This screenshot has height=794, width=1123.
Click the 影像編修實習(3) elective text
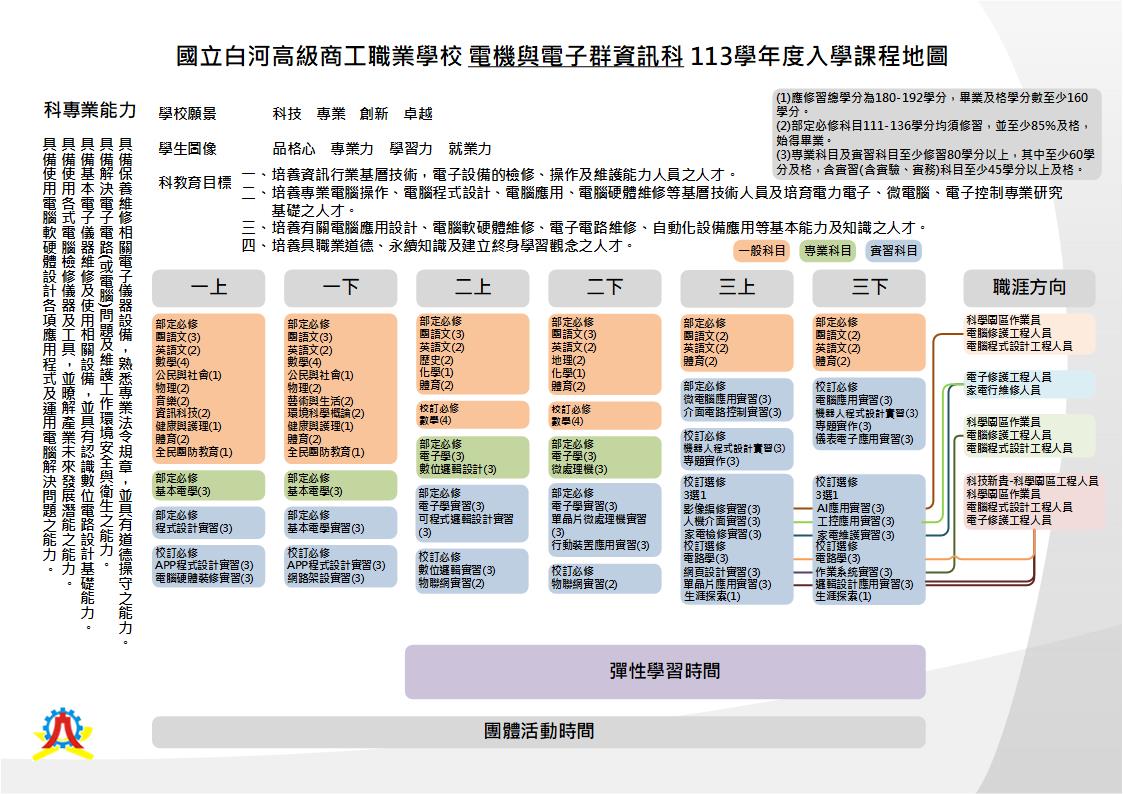click(721, 509)
